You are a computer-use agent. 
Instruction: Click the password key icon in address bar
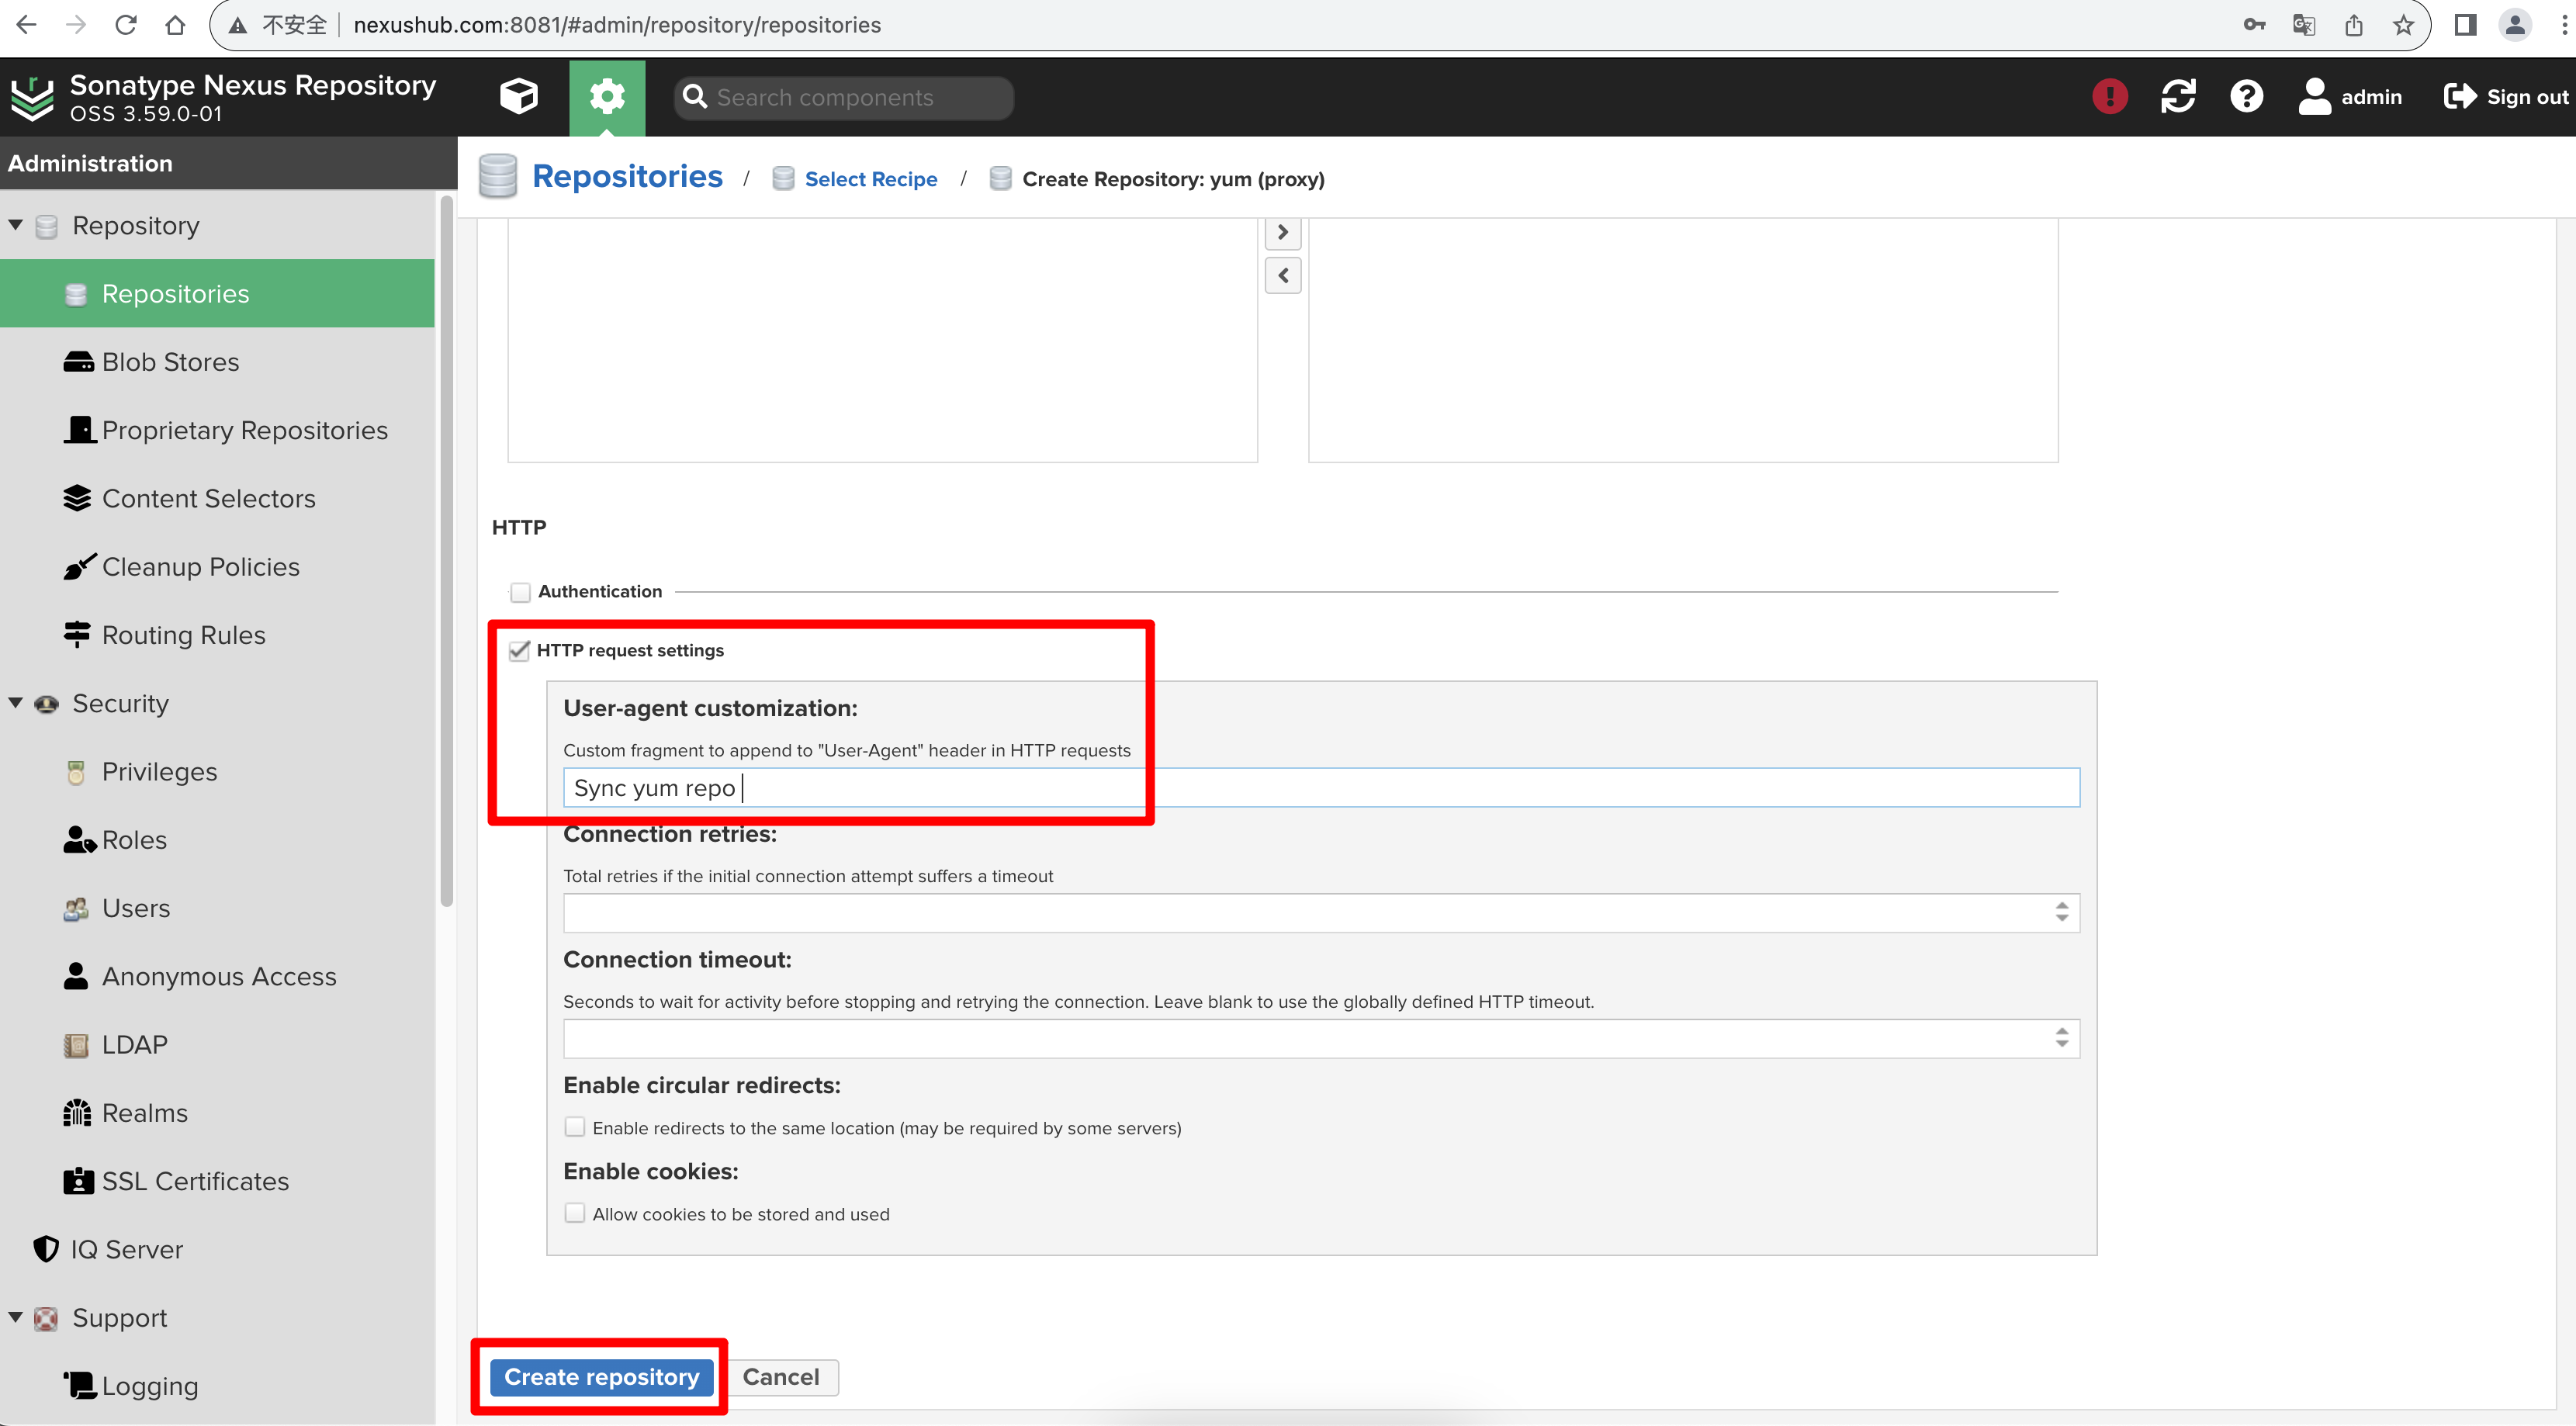click(2254, 25)
